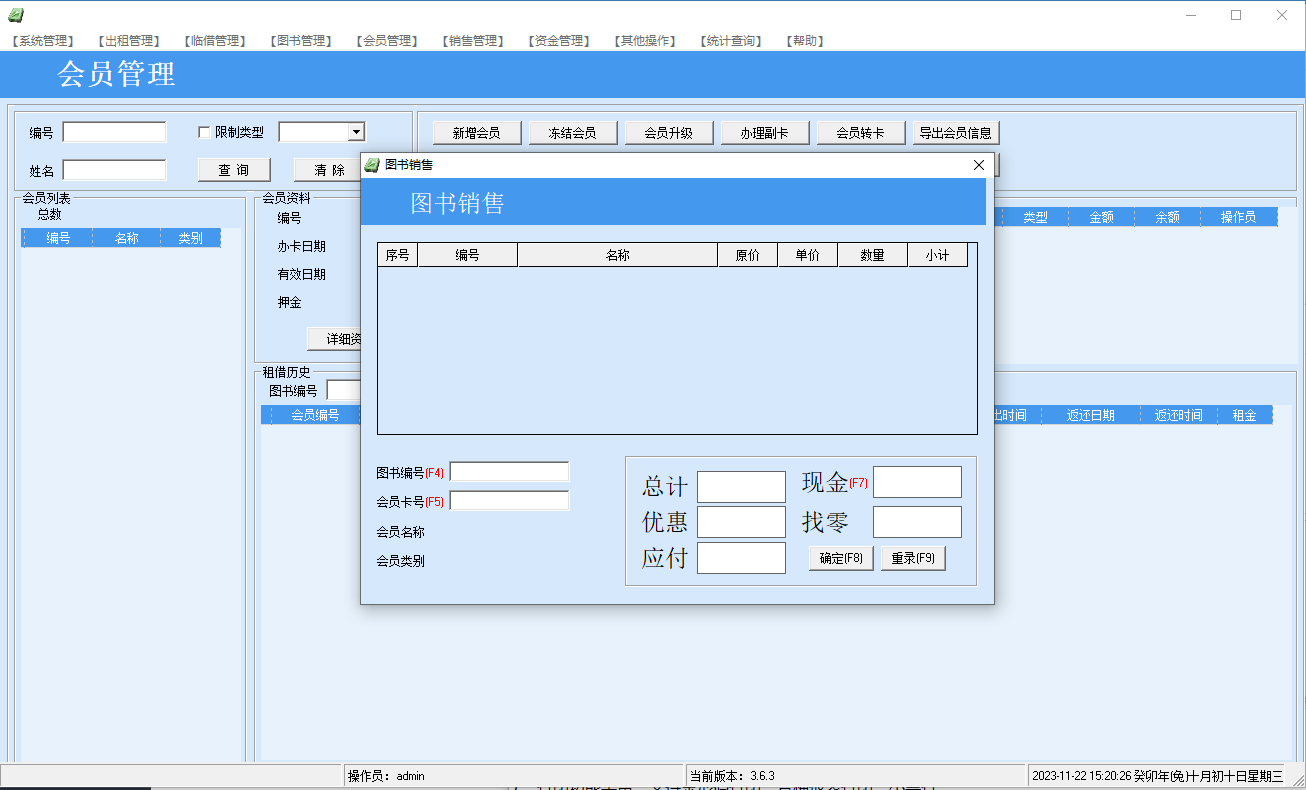Click the 办理副卡 button
This screenshot has width=1306, height=790.
(764, 133)
